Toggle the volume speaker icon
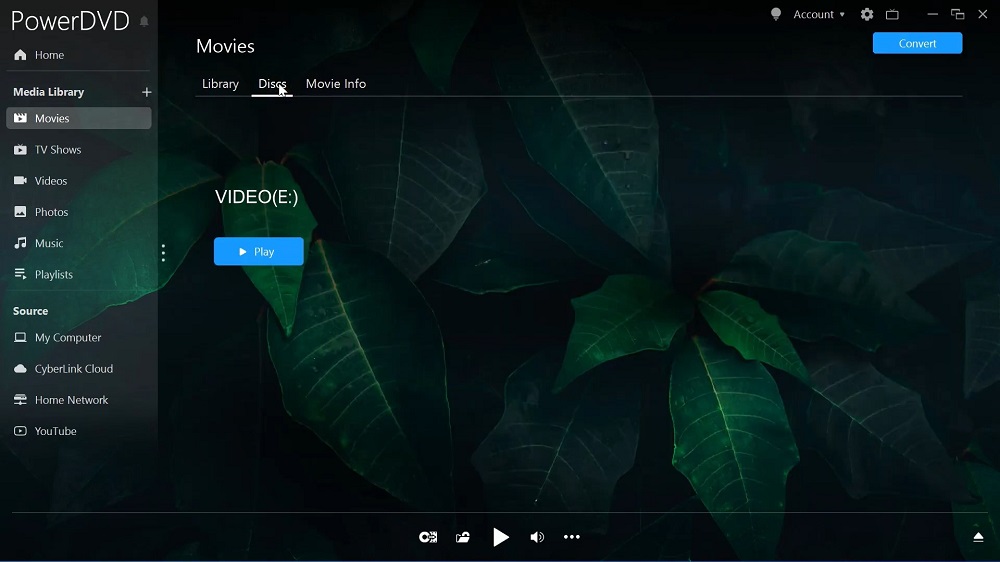The height and width of the screenshot is (562, 1000). [x=537, y=537]
